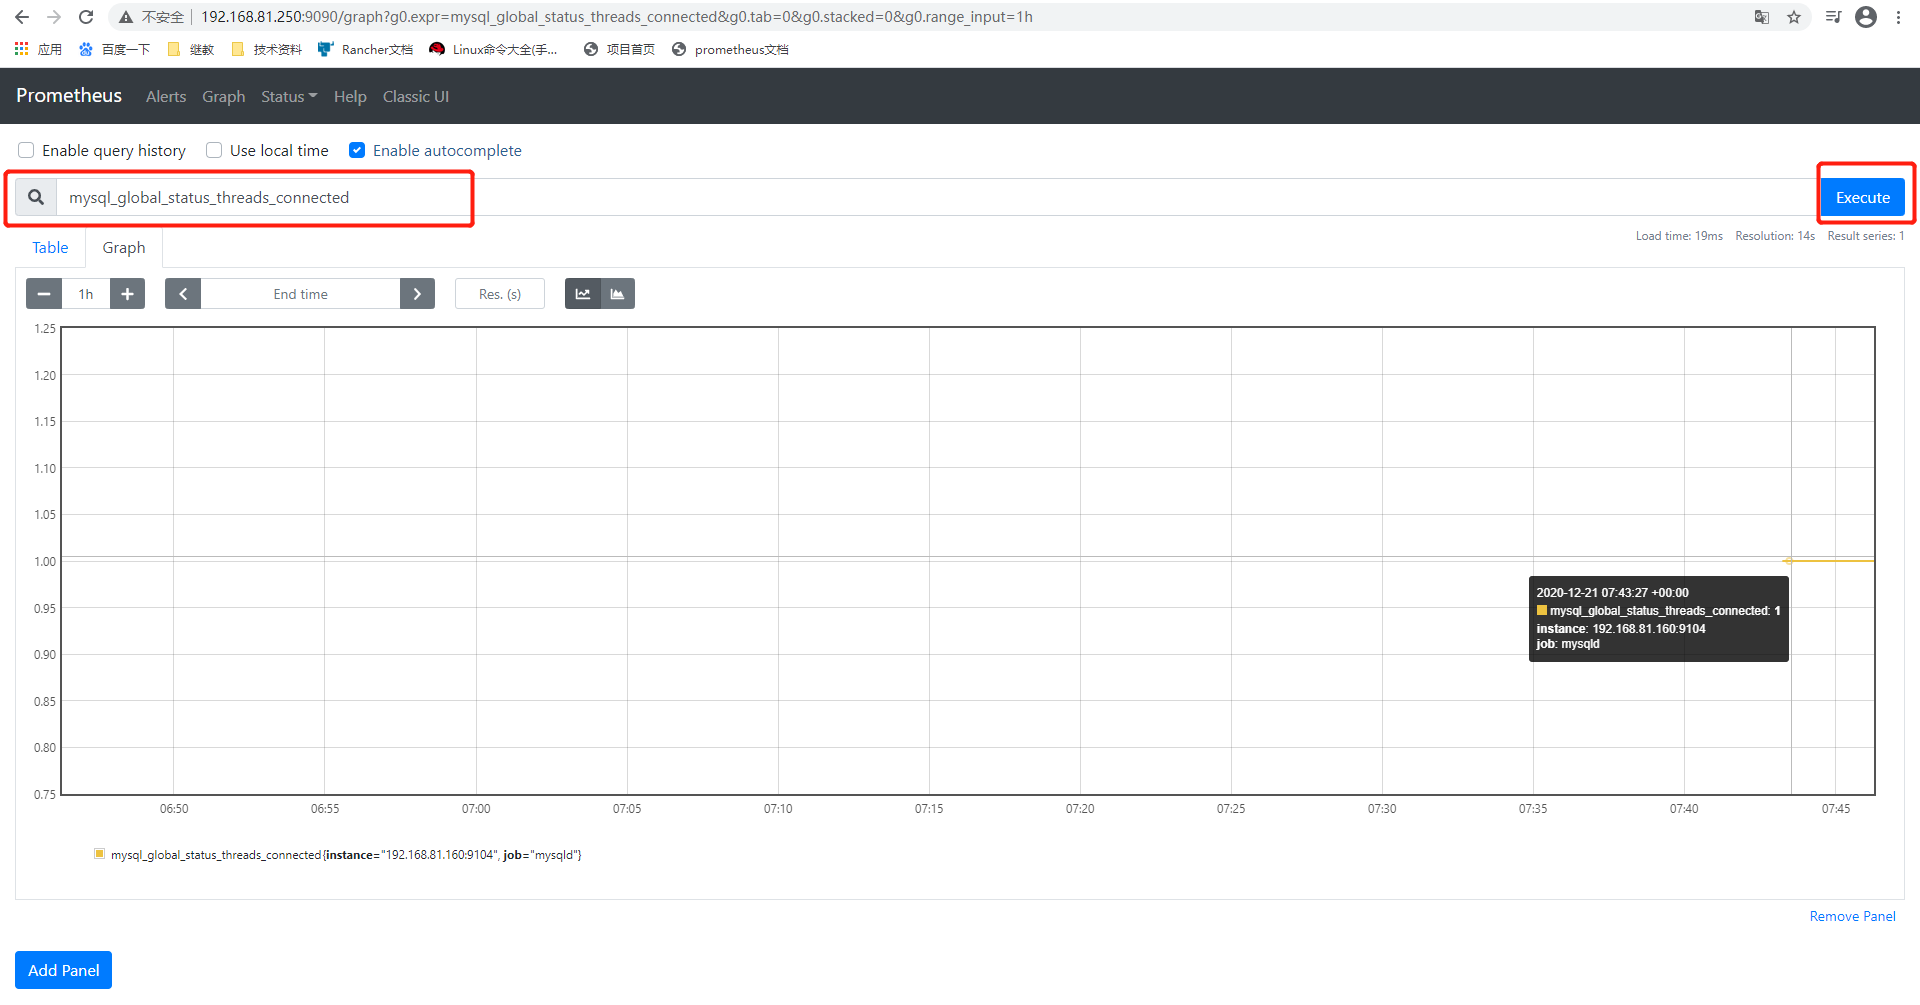Disable the Enable autocomplete checkbox

point(357,150)
